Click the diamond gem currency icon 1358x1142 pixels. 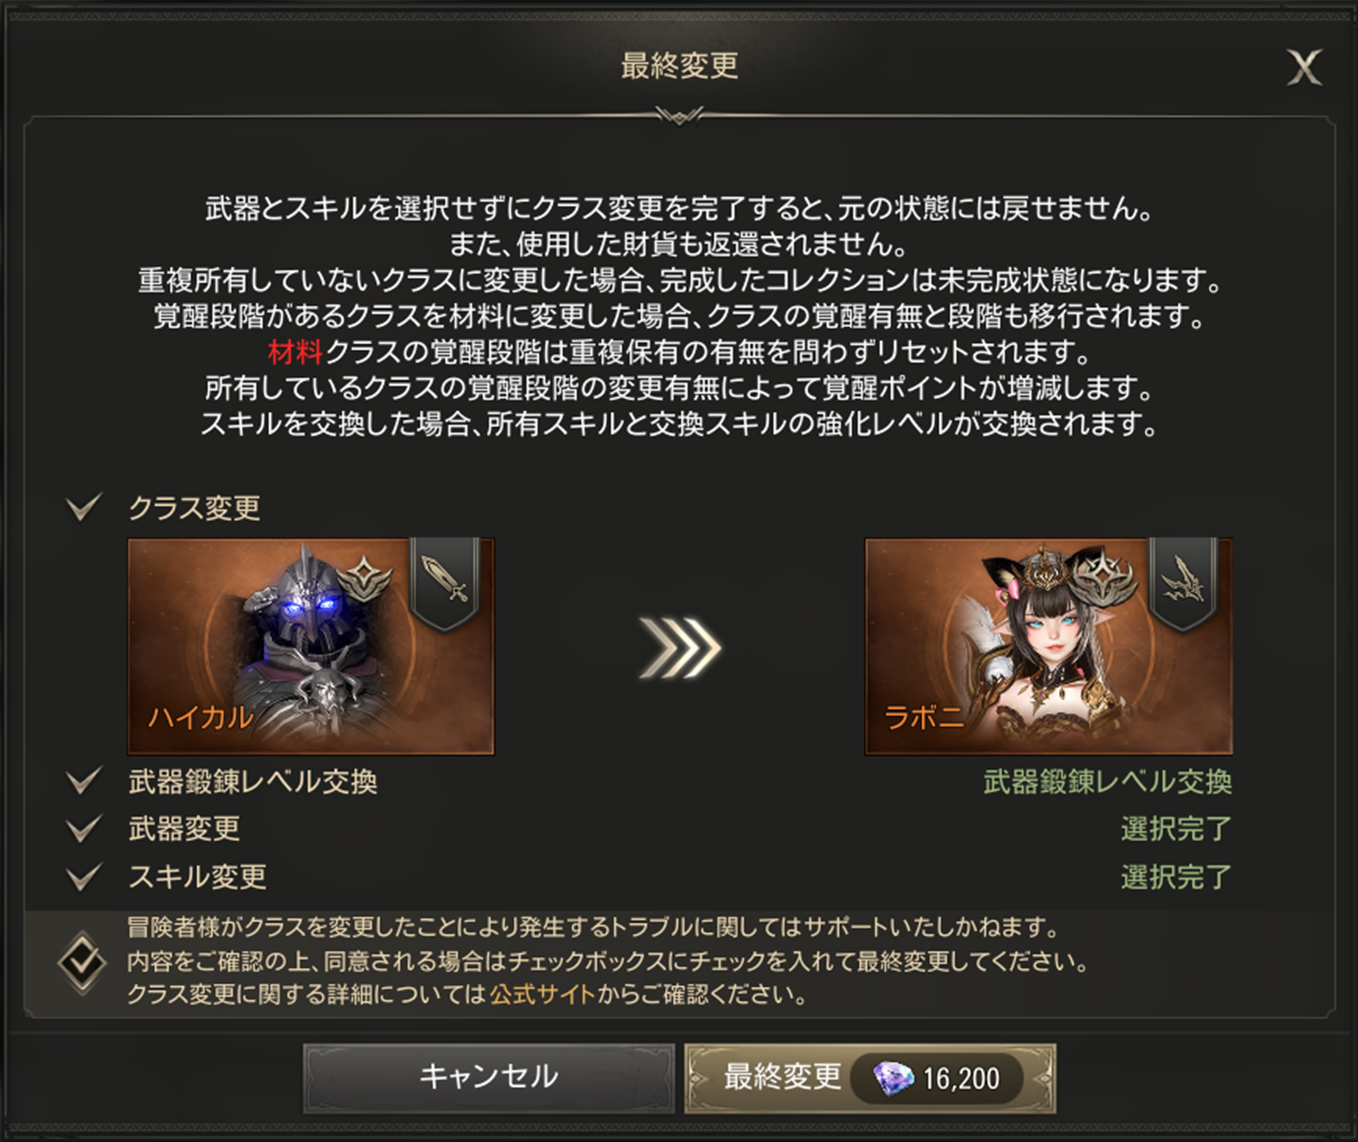click(x=893, y=1078)
